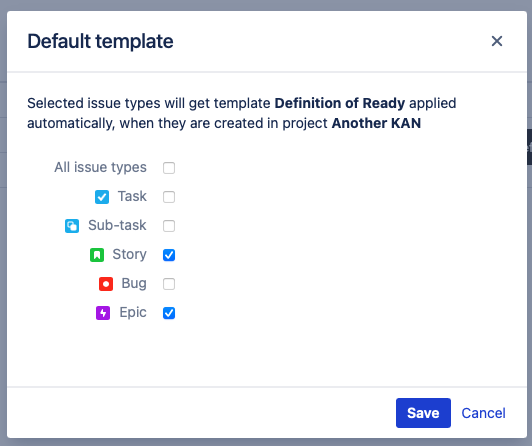Click the Sub-task label text
Image resolution: width=532 pixels, height=446 pixels.
(x=117, y=225)
